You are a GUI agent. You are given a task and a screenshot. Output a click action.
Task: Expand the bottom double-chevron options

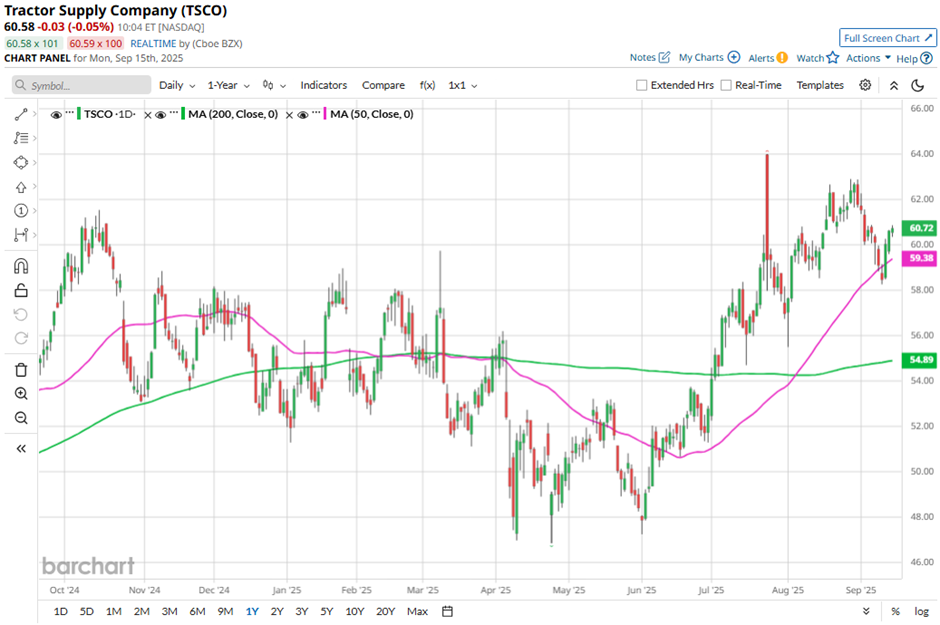click(x=866, y=611)
